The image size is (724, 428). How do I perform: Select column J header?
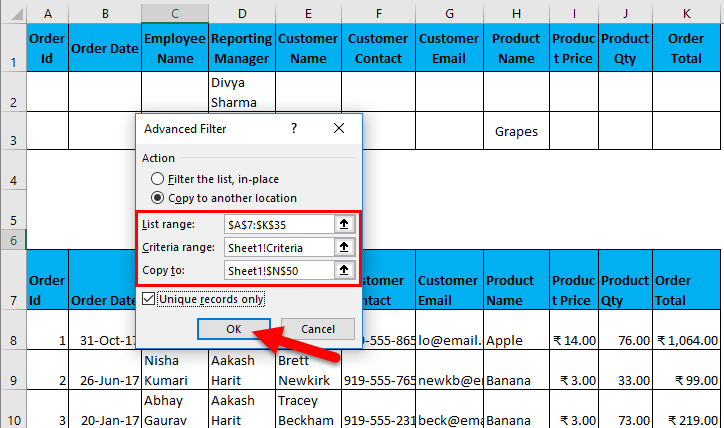[625, 14]
